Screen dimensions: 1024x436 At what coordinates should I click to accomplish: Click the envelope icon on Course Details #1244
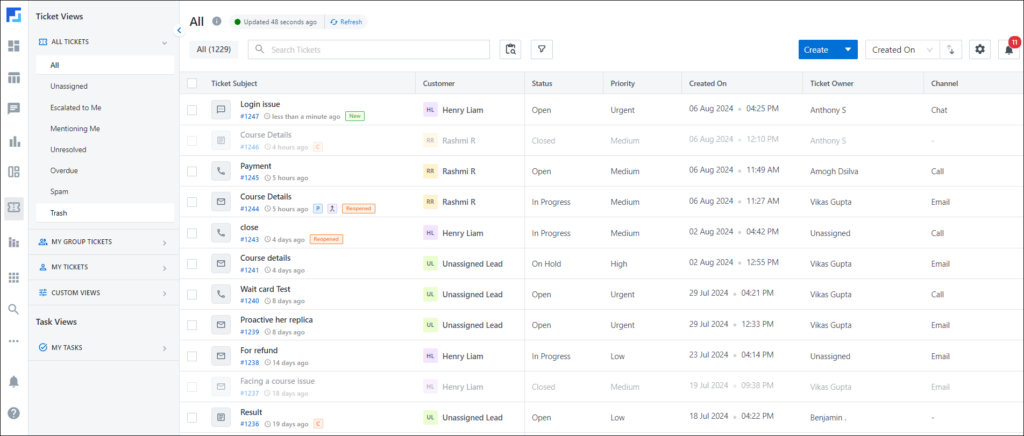pos(221,202)
